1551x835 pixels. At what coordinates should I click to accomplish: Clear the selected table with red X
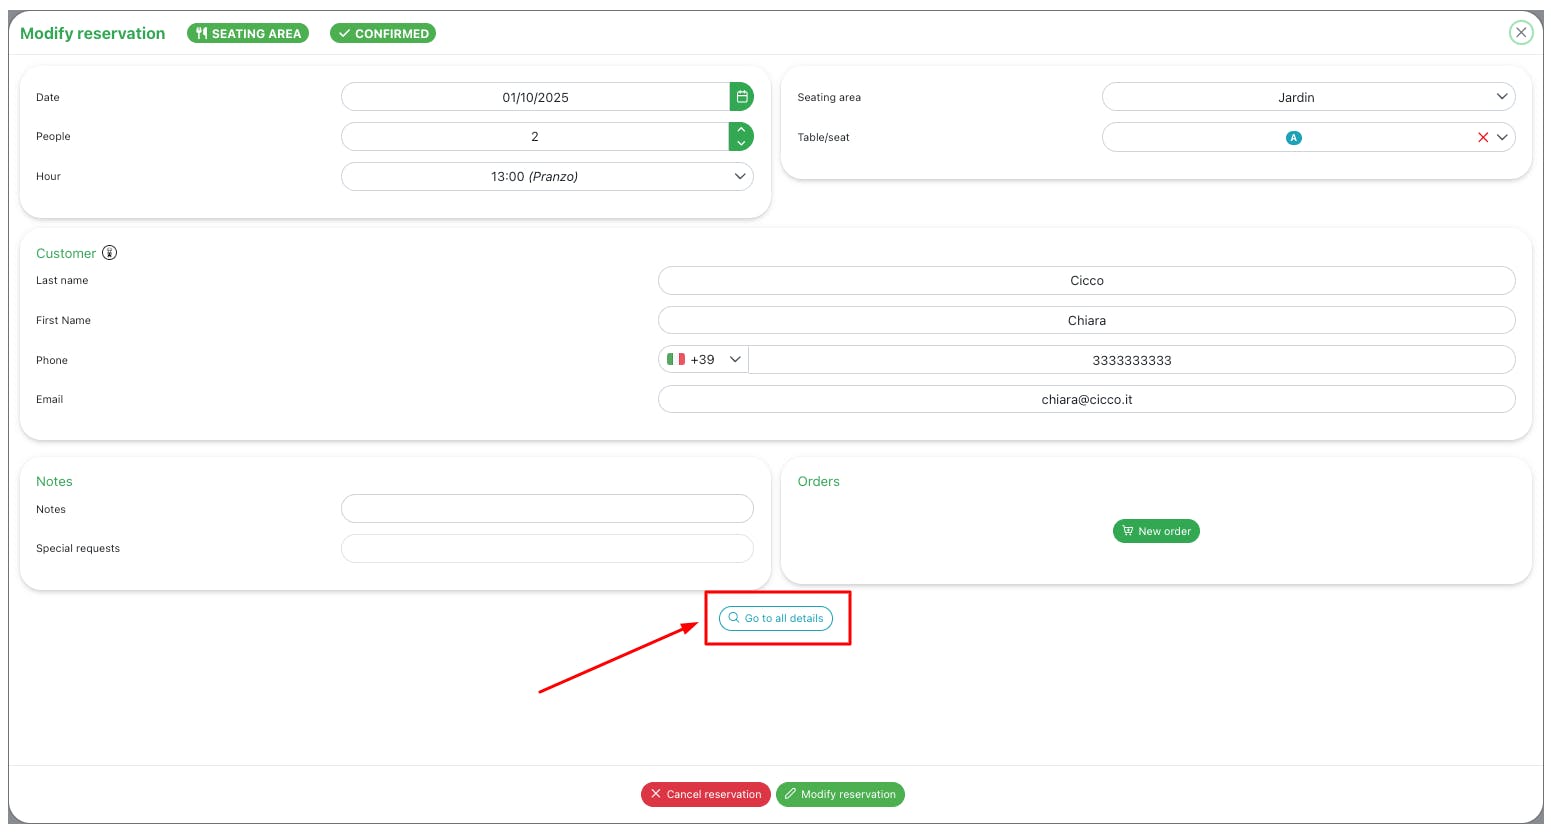(1483, 138)
